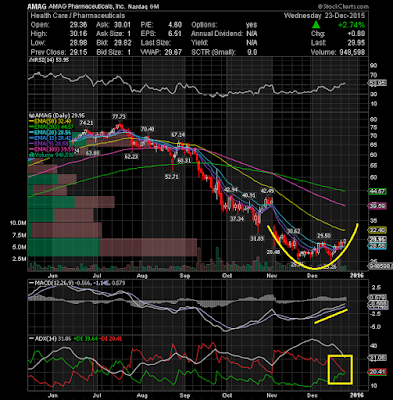Click the EPS value 6.51
The height and width of the screenshot is (400, 393).
coord(175,34)
